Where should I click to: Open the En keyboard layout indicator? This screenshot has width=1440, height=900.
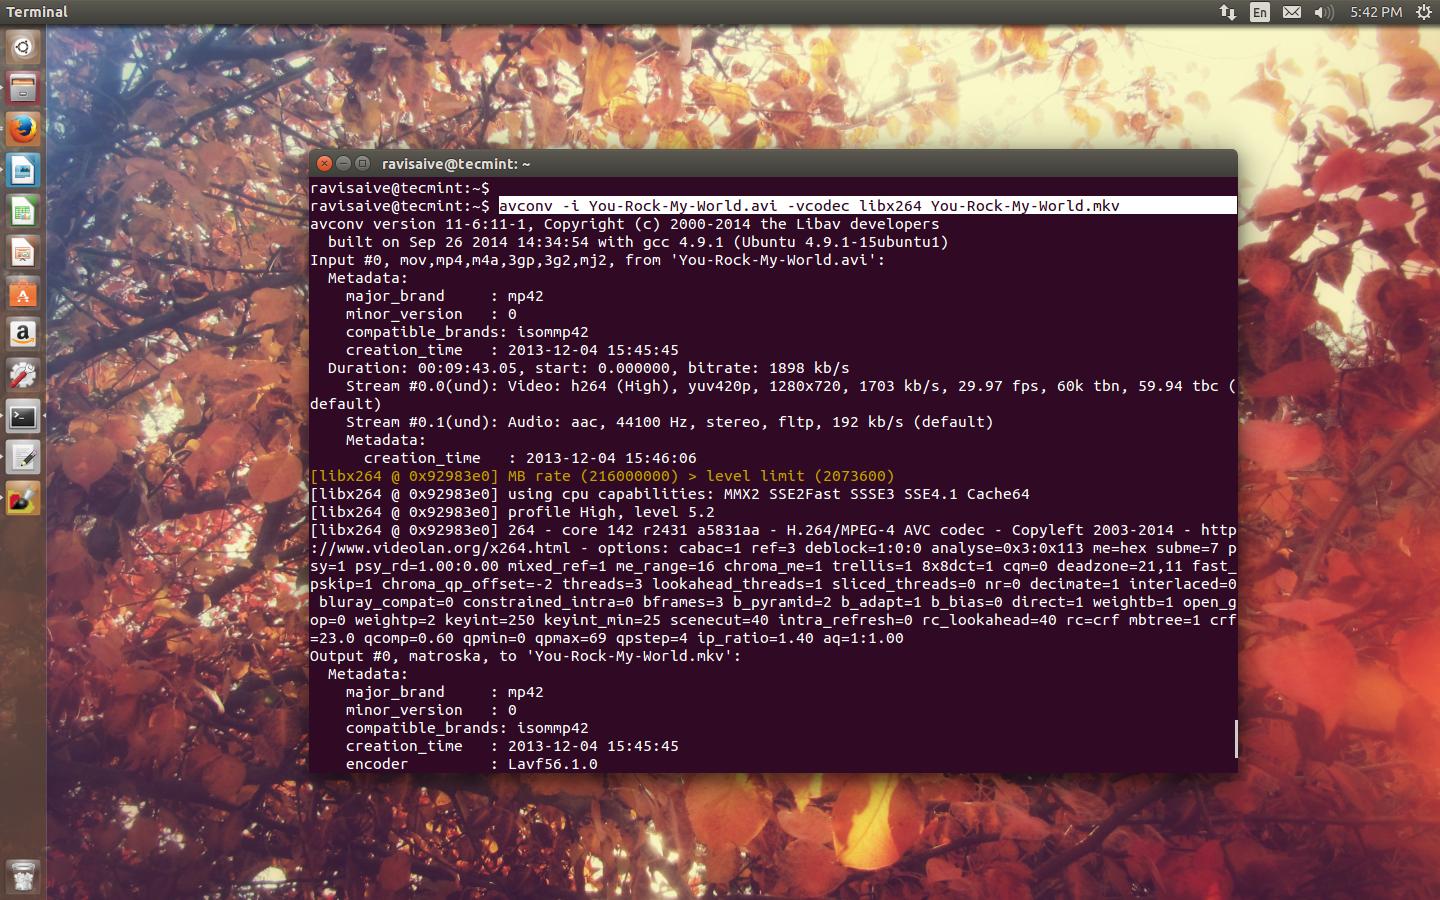coord(1260,12)
